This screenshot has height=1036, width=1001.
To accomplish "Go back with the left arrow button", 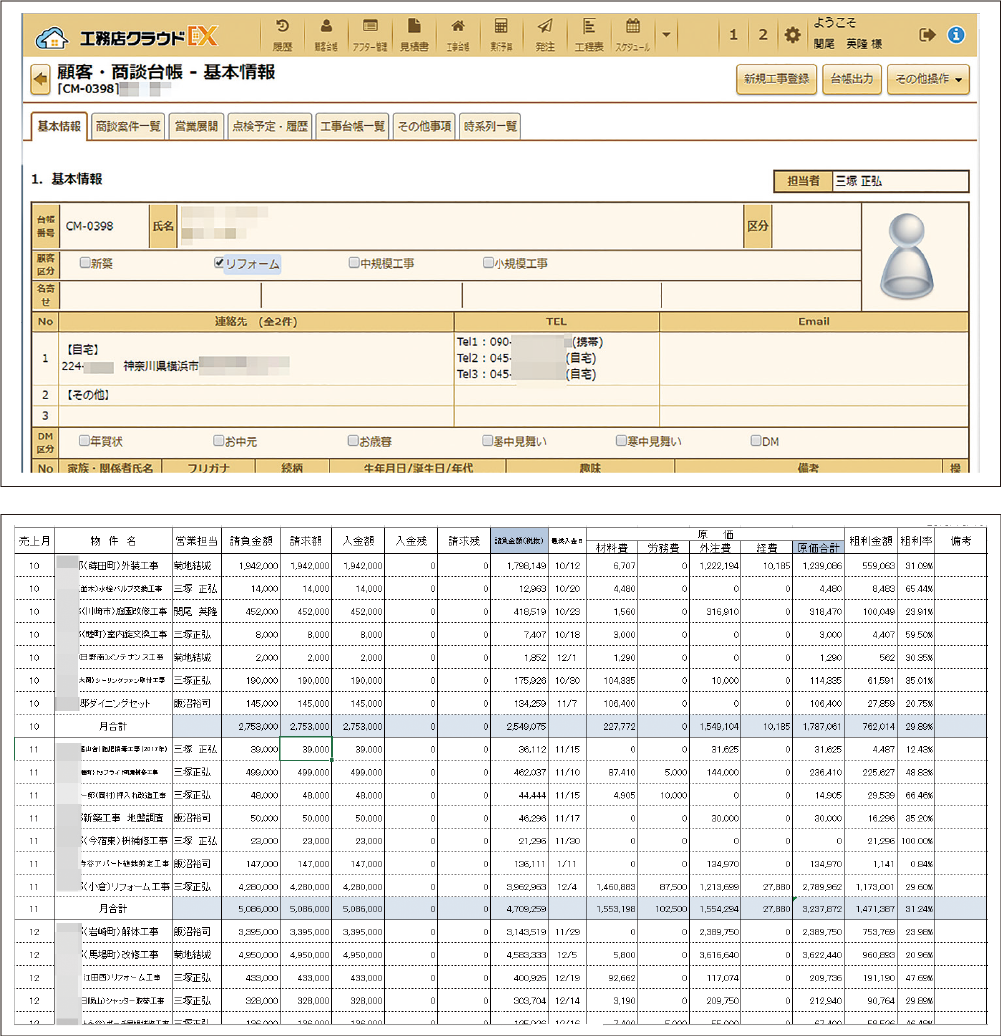I will pyautogui.click(x=41, y=79).
